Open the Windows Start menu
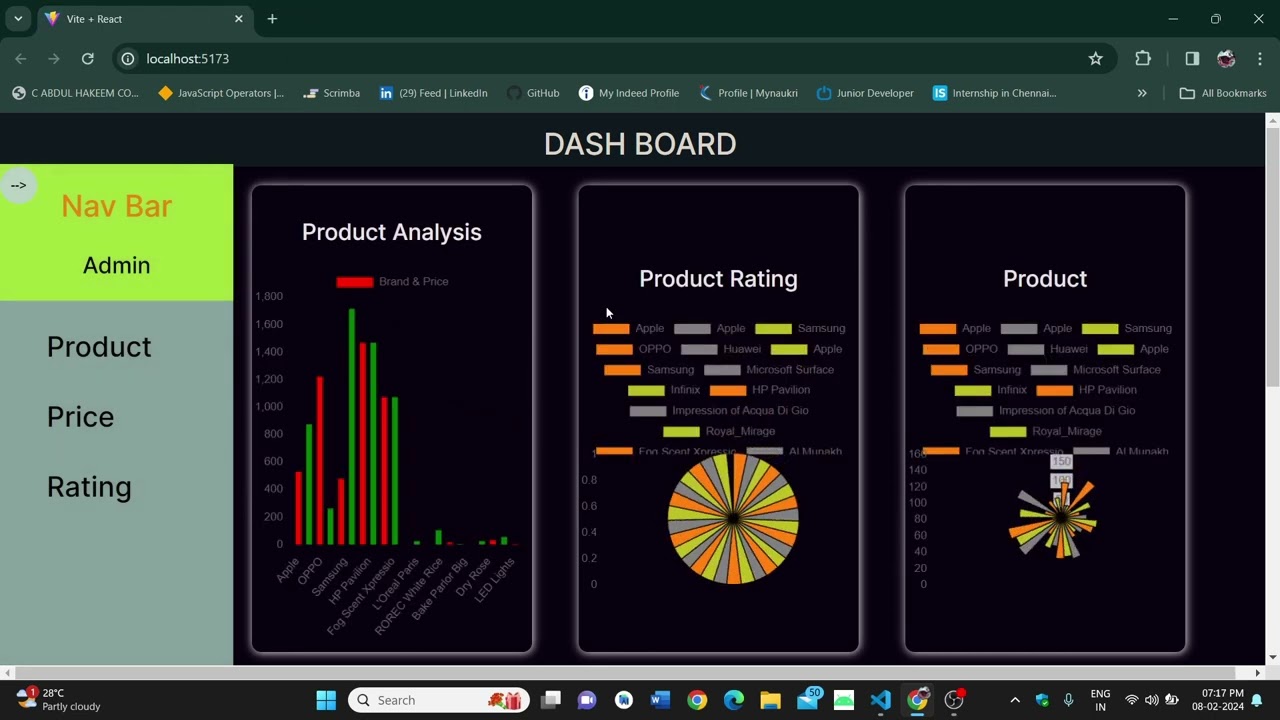This screenshot has width=1280, height=720. tap(326, 700)
